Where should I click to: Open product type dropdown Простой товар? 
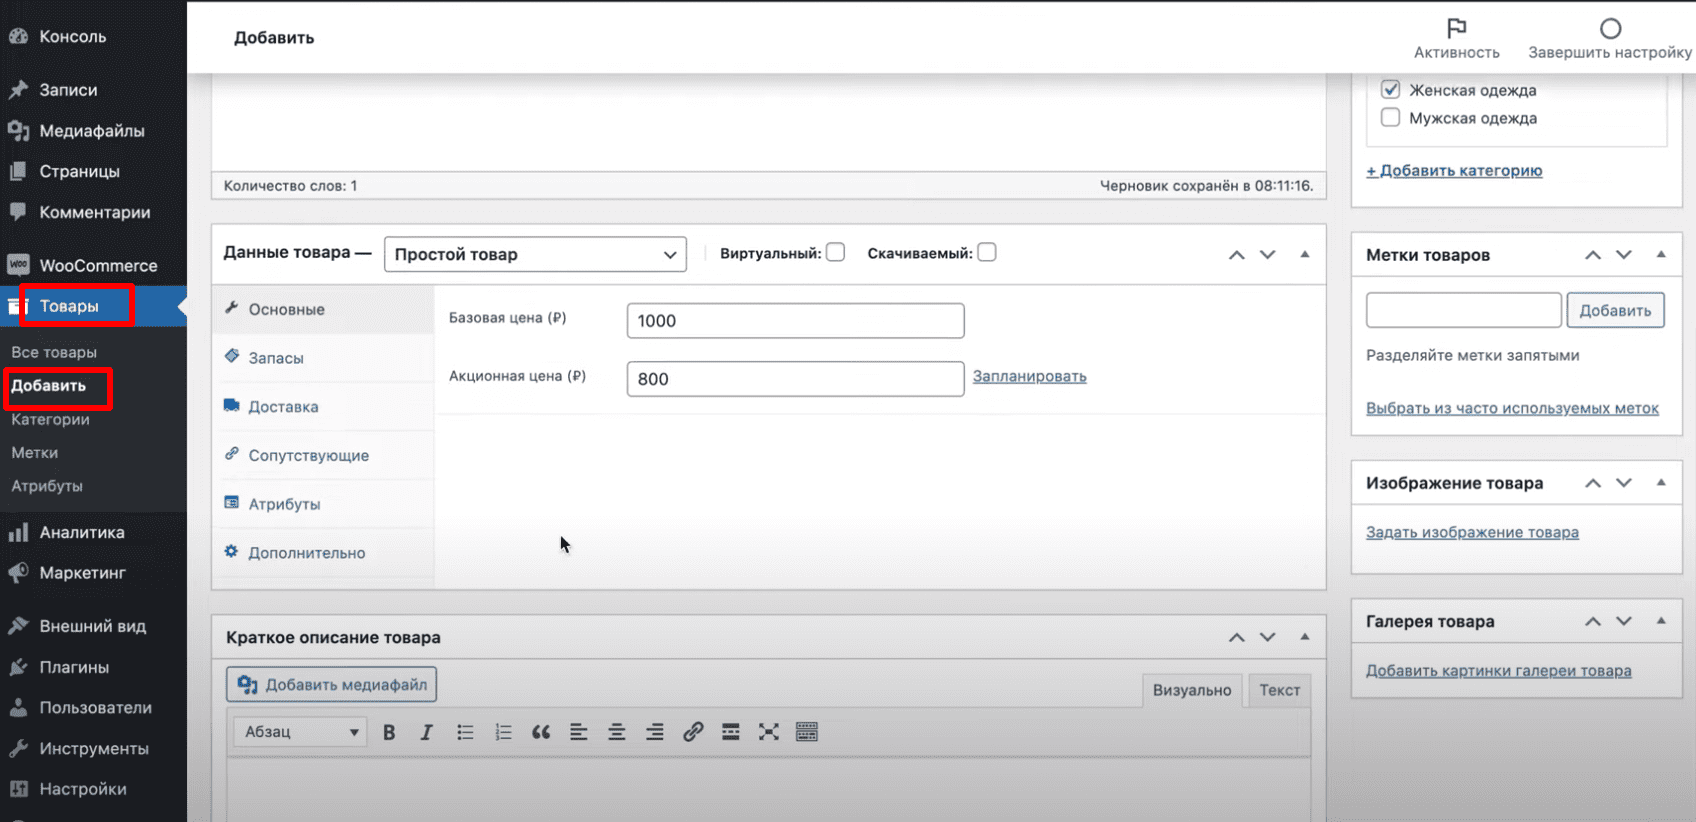click(x=535, y=254)
